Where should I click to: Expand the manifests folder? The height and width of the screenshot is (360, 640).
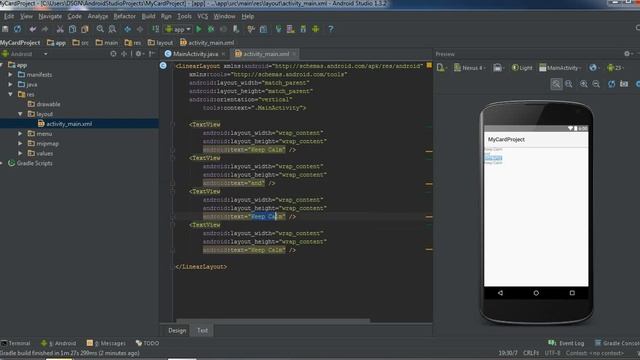(10, 75)
